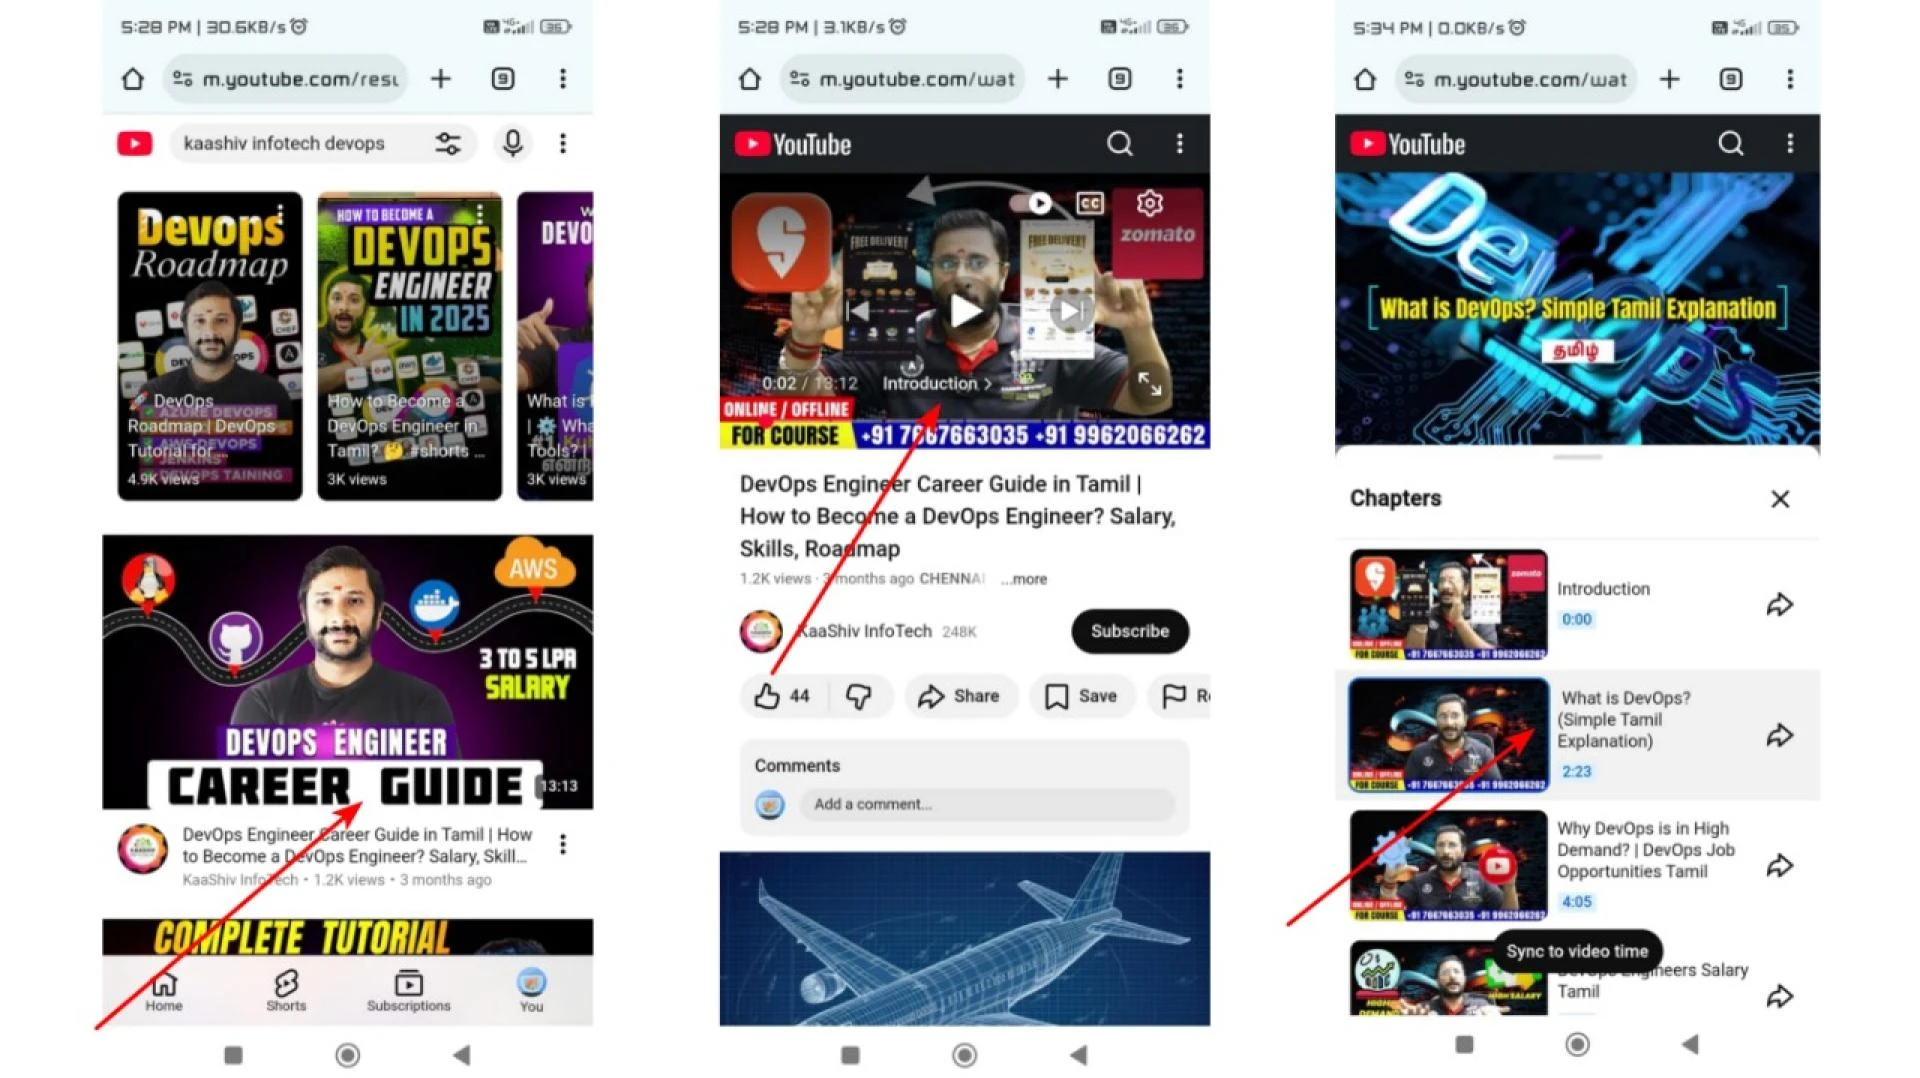Open the Subscriptions tab

(408, 989)
